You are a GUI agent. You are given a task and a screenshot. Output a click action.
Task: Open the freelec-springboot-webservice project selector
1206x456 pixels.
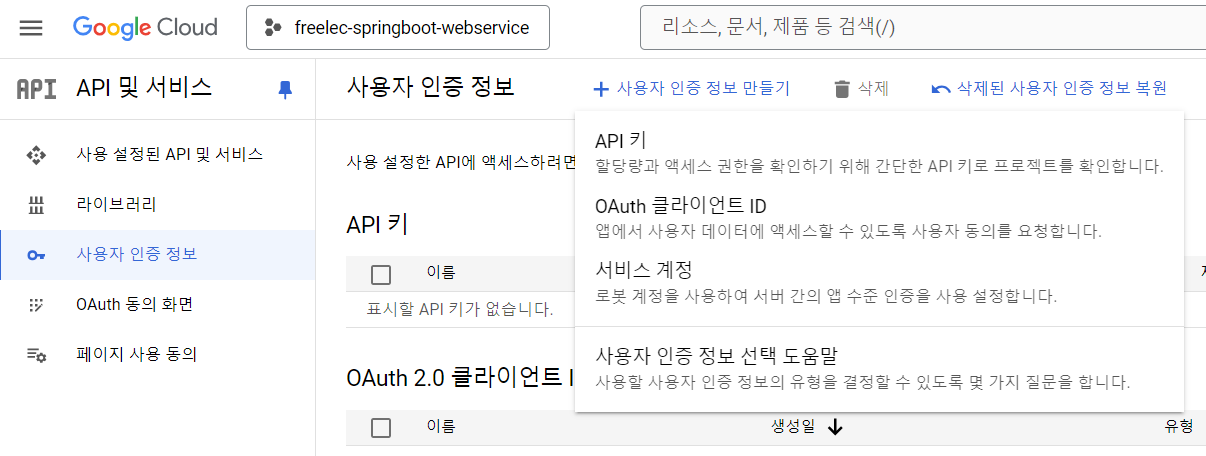click(x=398, y=28)
